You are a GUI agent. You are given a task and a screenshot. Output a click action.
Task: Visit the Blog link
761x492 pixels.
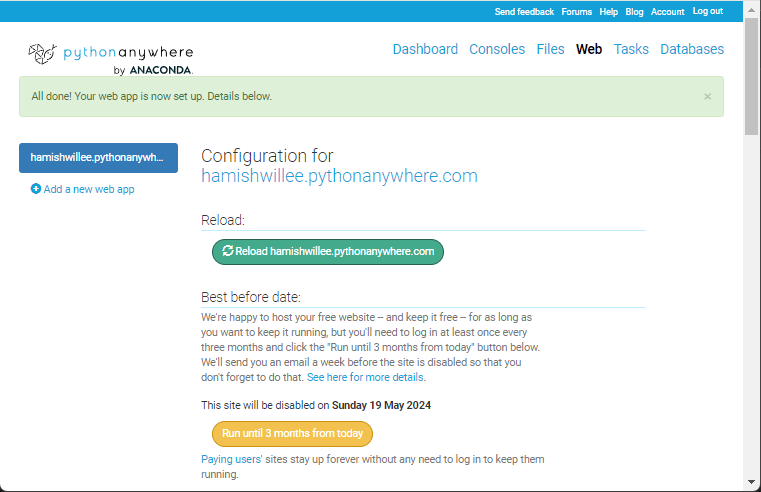[635, 12]
